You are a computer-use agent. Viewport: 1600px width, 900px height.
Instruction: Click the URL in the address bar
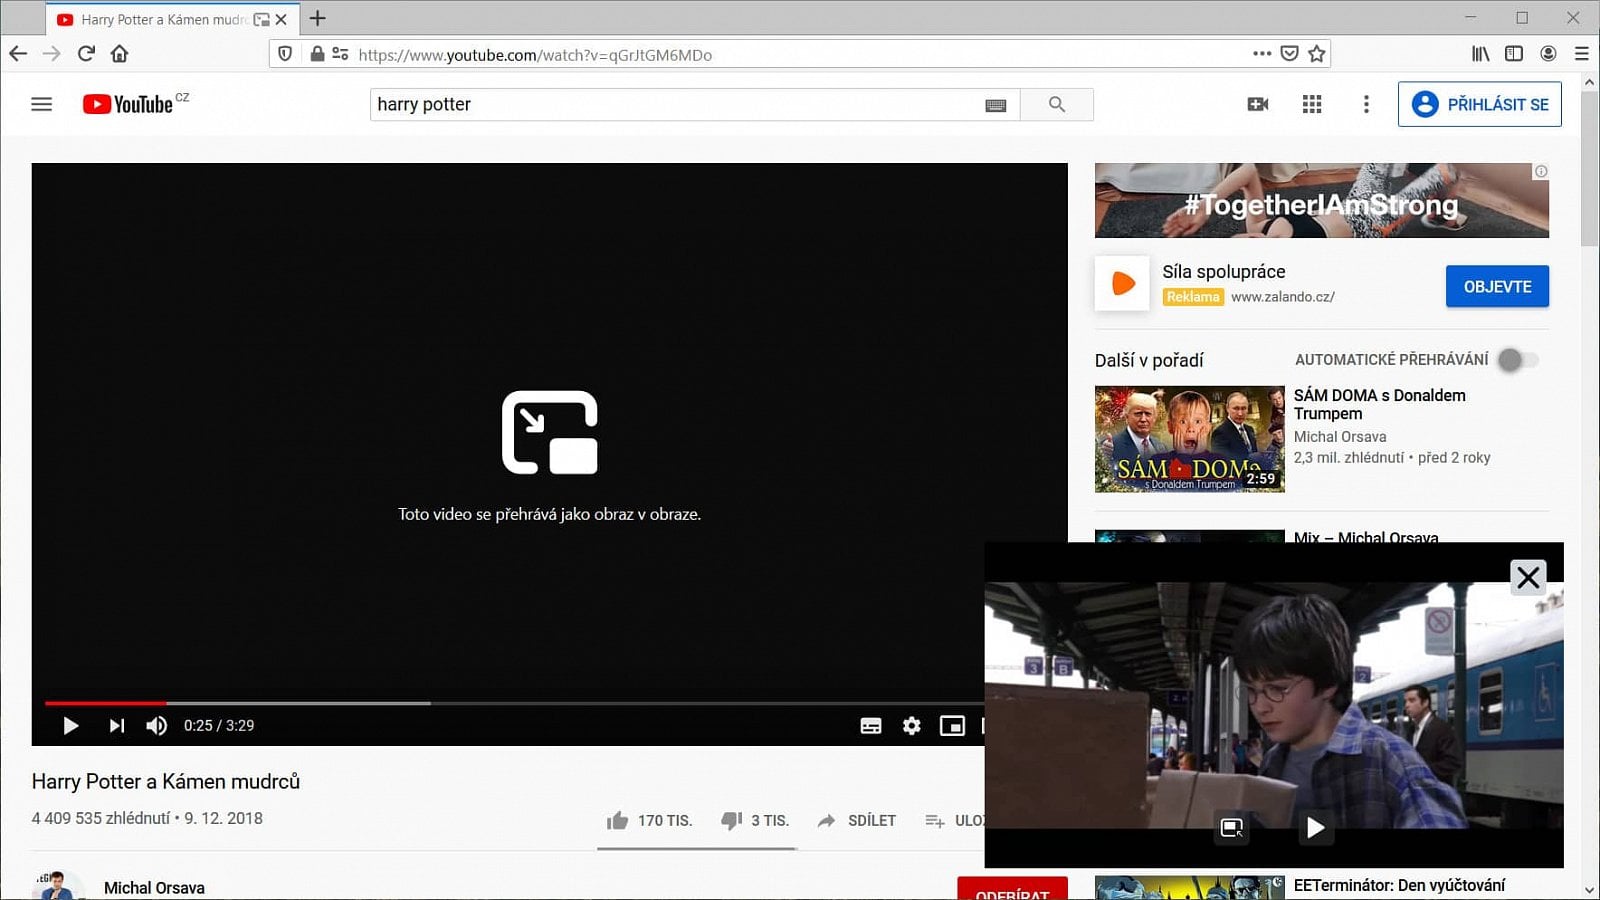[535, 55]
